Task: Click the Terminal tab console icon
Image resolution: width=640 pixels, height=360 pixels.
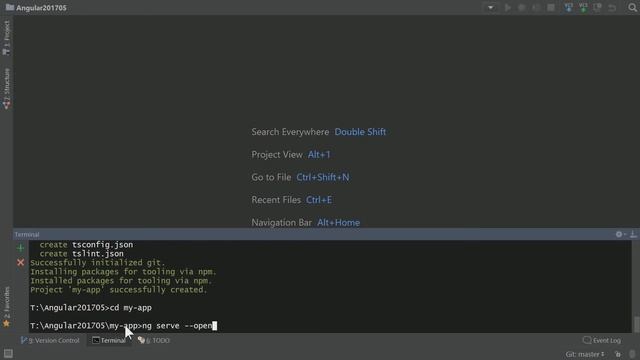Action: pyautogui.click(x=96, y=340)
